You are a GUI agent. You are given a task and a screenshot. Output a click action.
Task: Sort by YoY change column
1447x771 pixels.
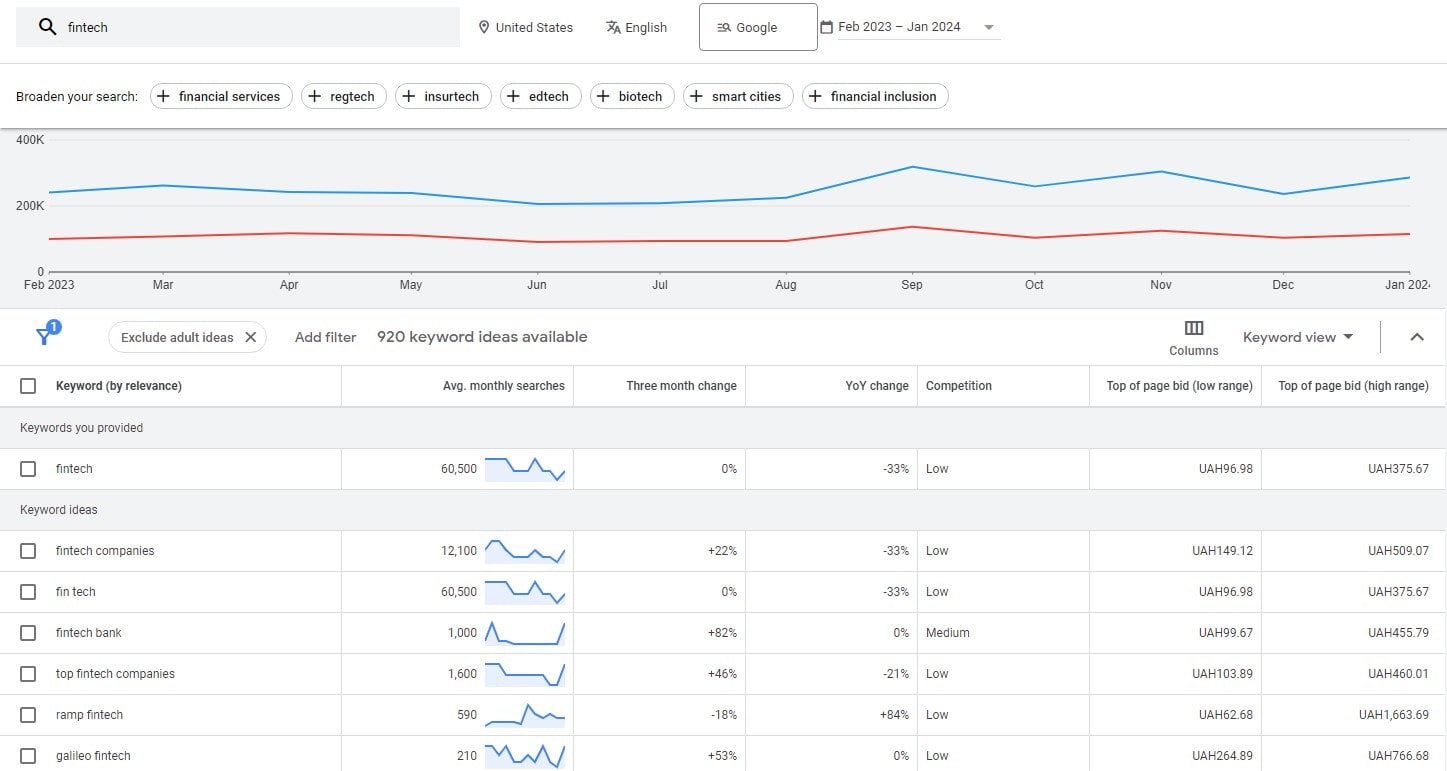coord(877,386)
